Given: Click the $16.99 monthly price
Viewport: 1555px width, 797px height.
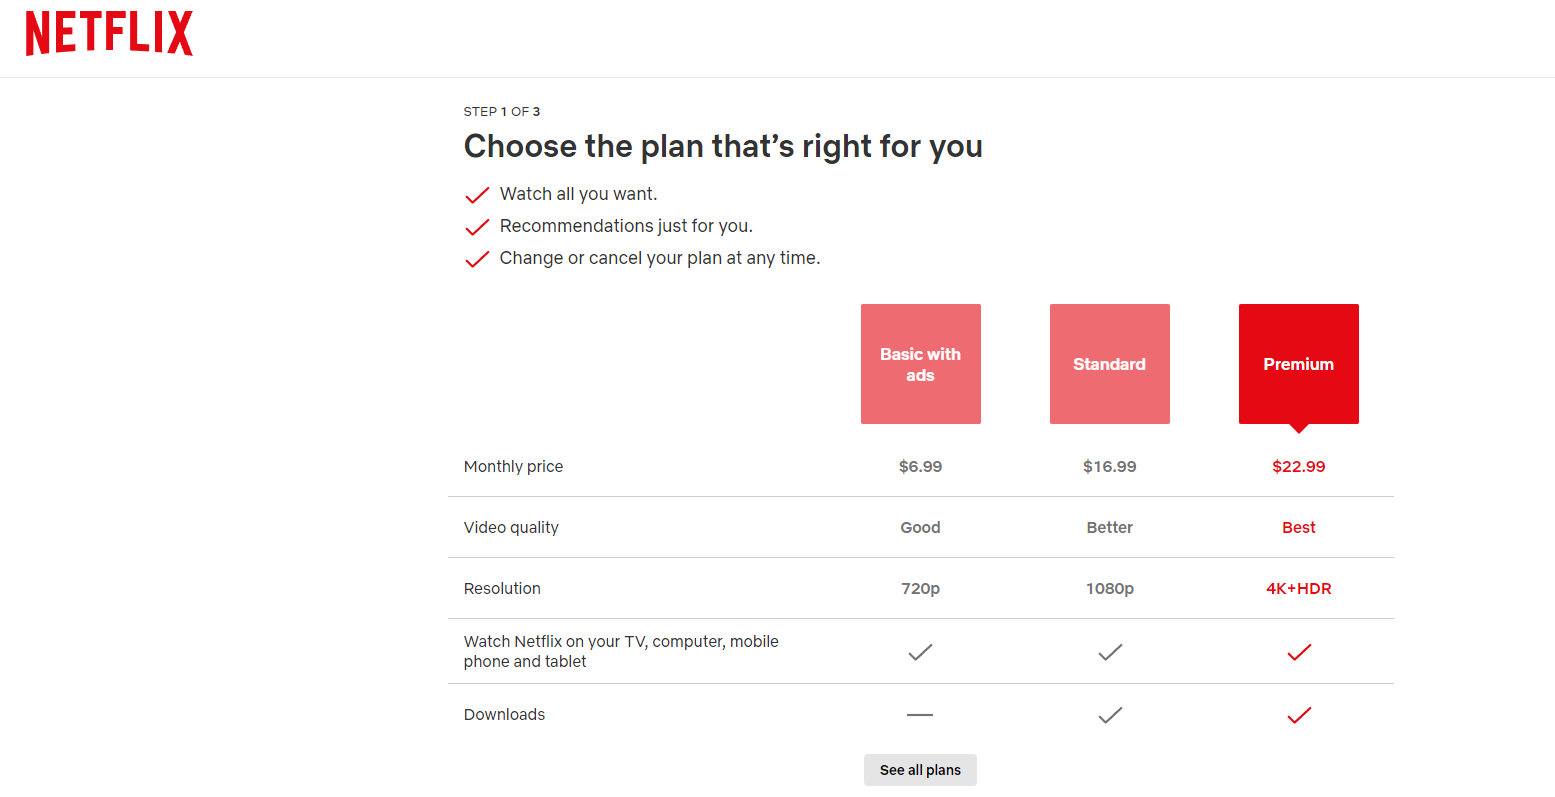Looking at the screenshot, I should pyautogui.click(x=1109, y=466).
